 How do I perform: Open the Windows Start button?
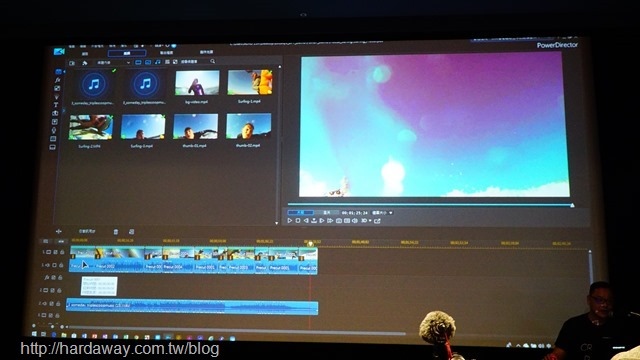(x=34, y=334)
